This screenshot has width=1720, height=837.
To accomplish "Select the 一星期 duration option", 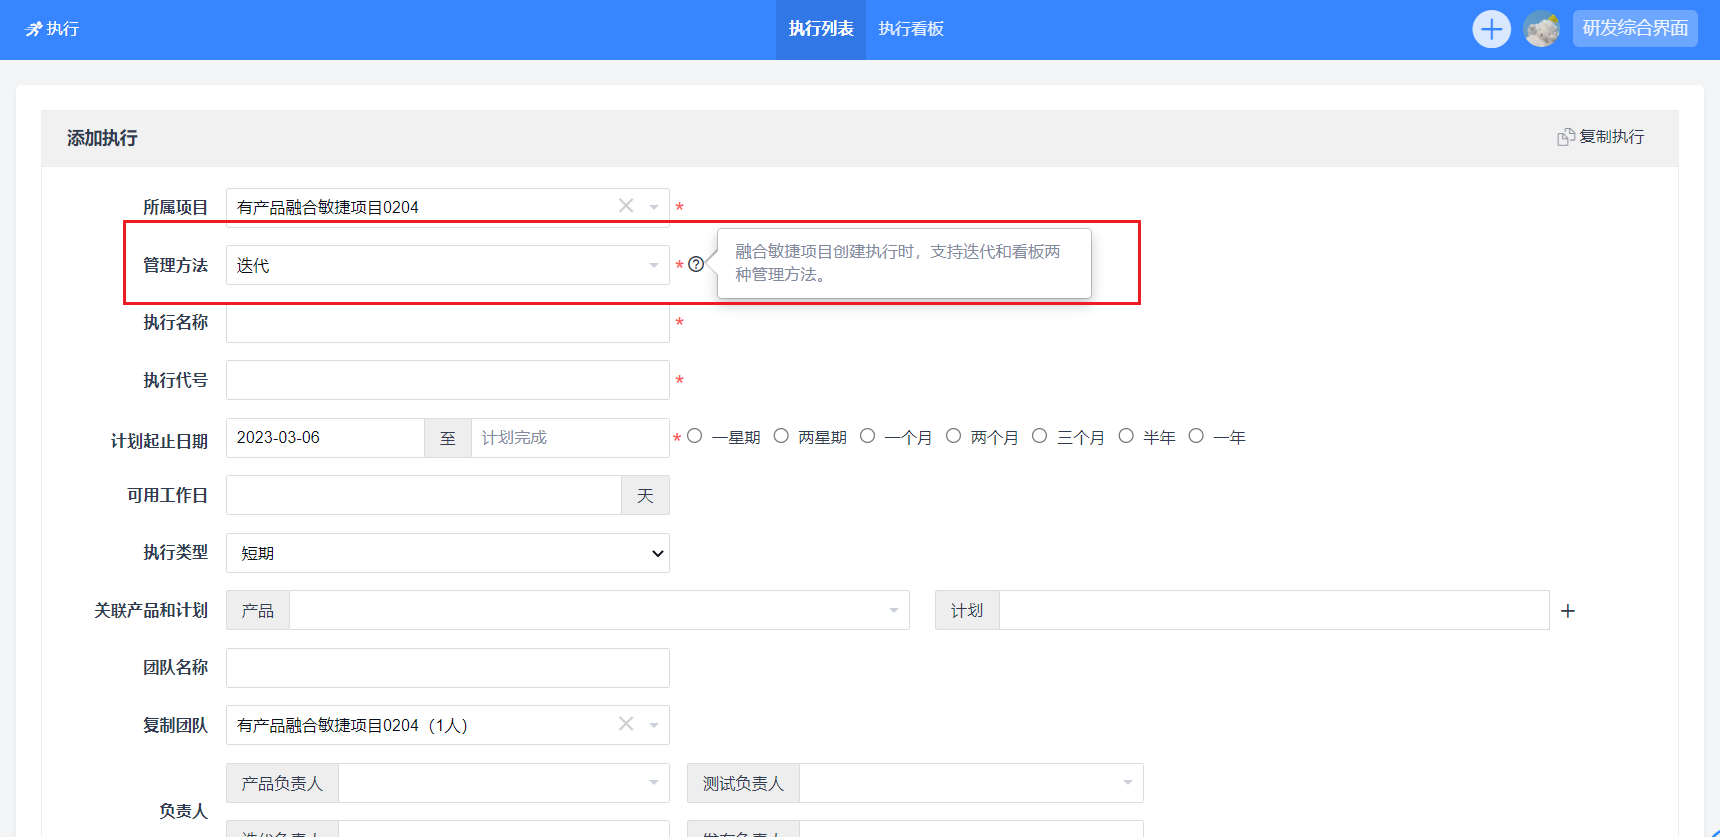I will coord(695,436).
